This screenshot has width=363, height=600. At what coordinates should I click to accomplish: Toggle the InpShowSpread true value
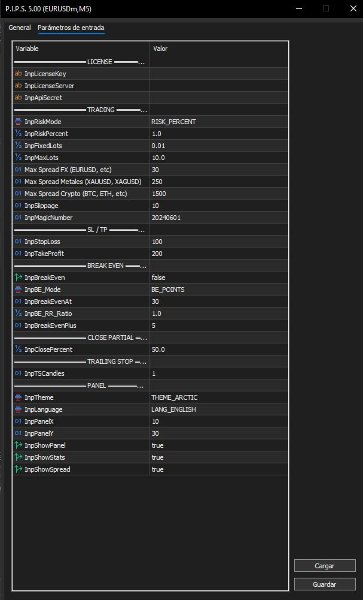pyautogui.click(x=218, y=470)
